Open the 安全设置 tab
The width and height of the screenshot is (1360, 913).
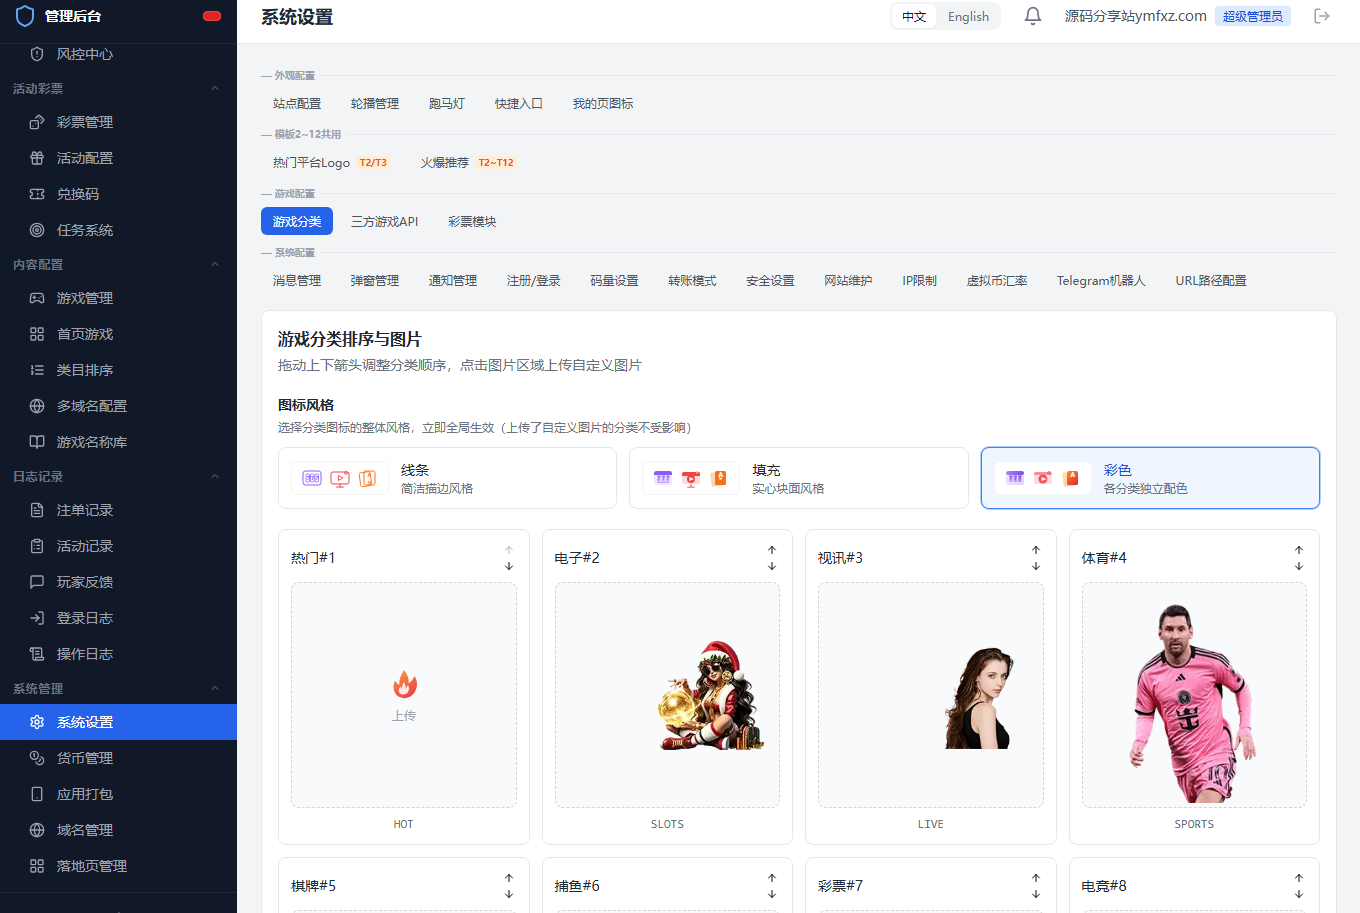pos(770,281)
